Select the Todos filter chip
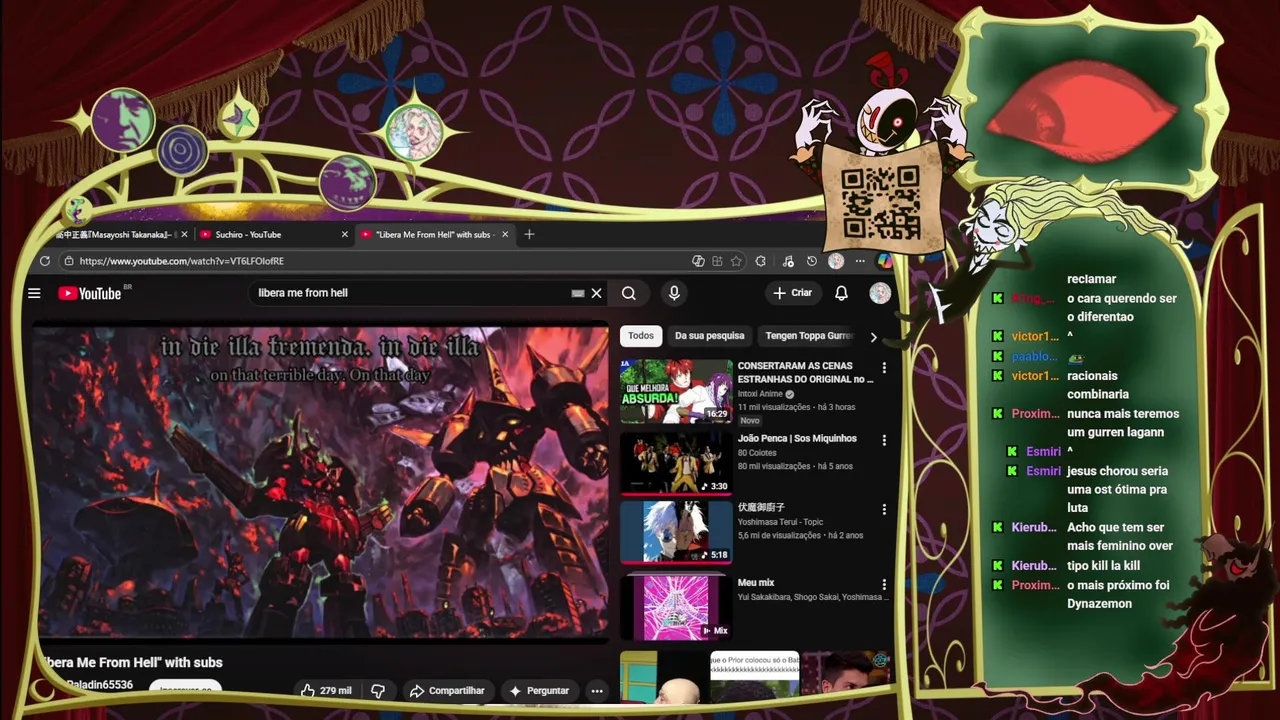This screenshot has height=720, width=1280. pos(641,336)
